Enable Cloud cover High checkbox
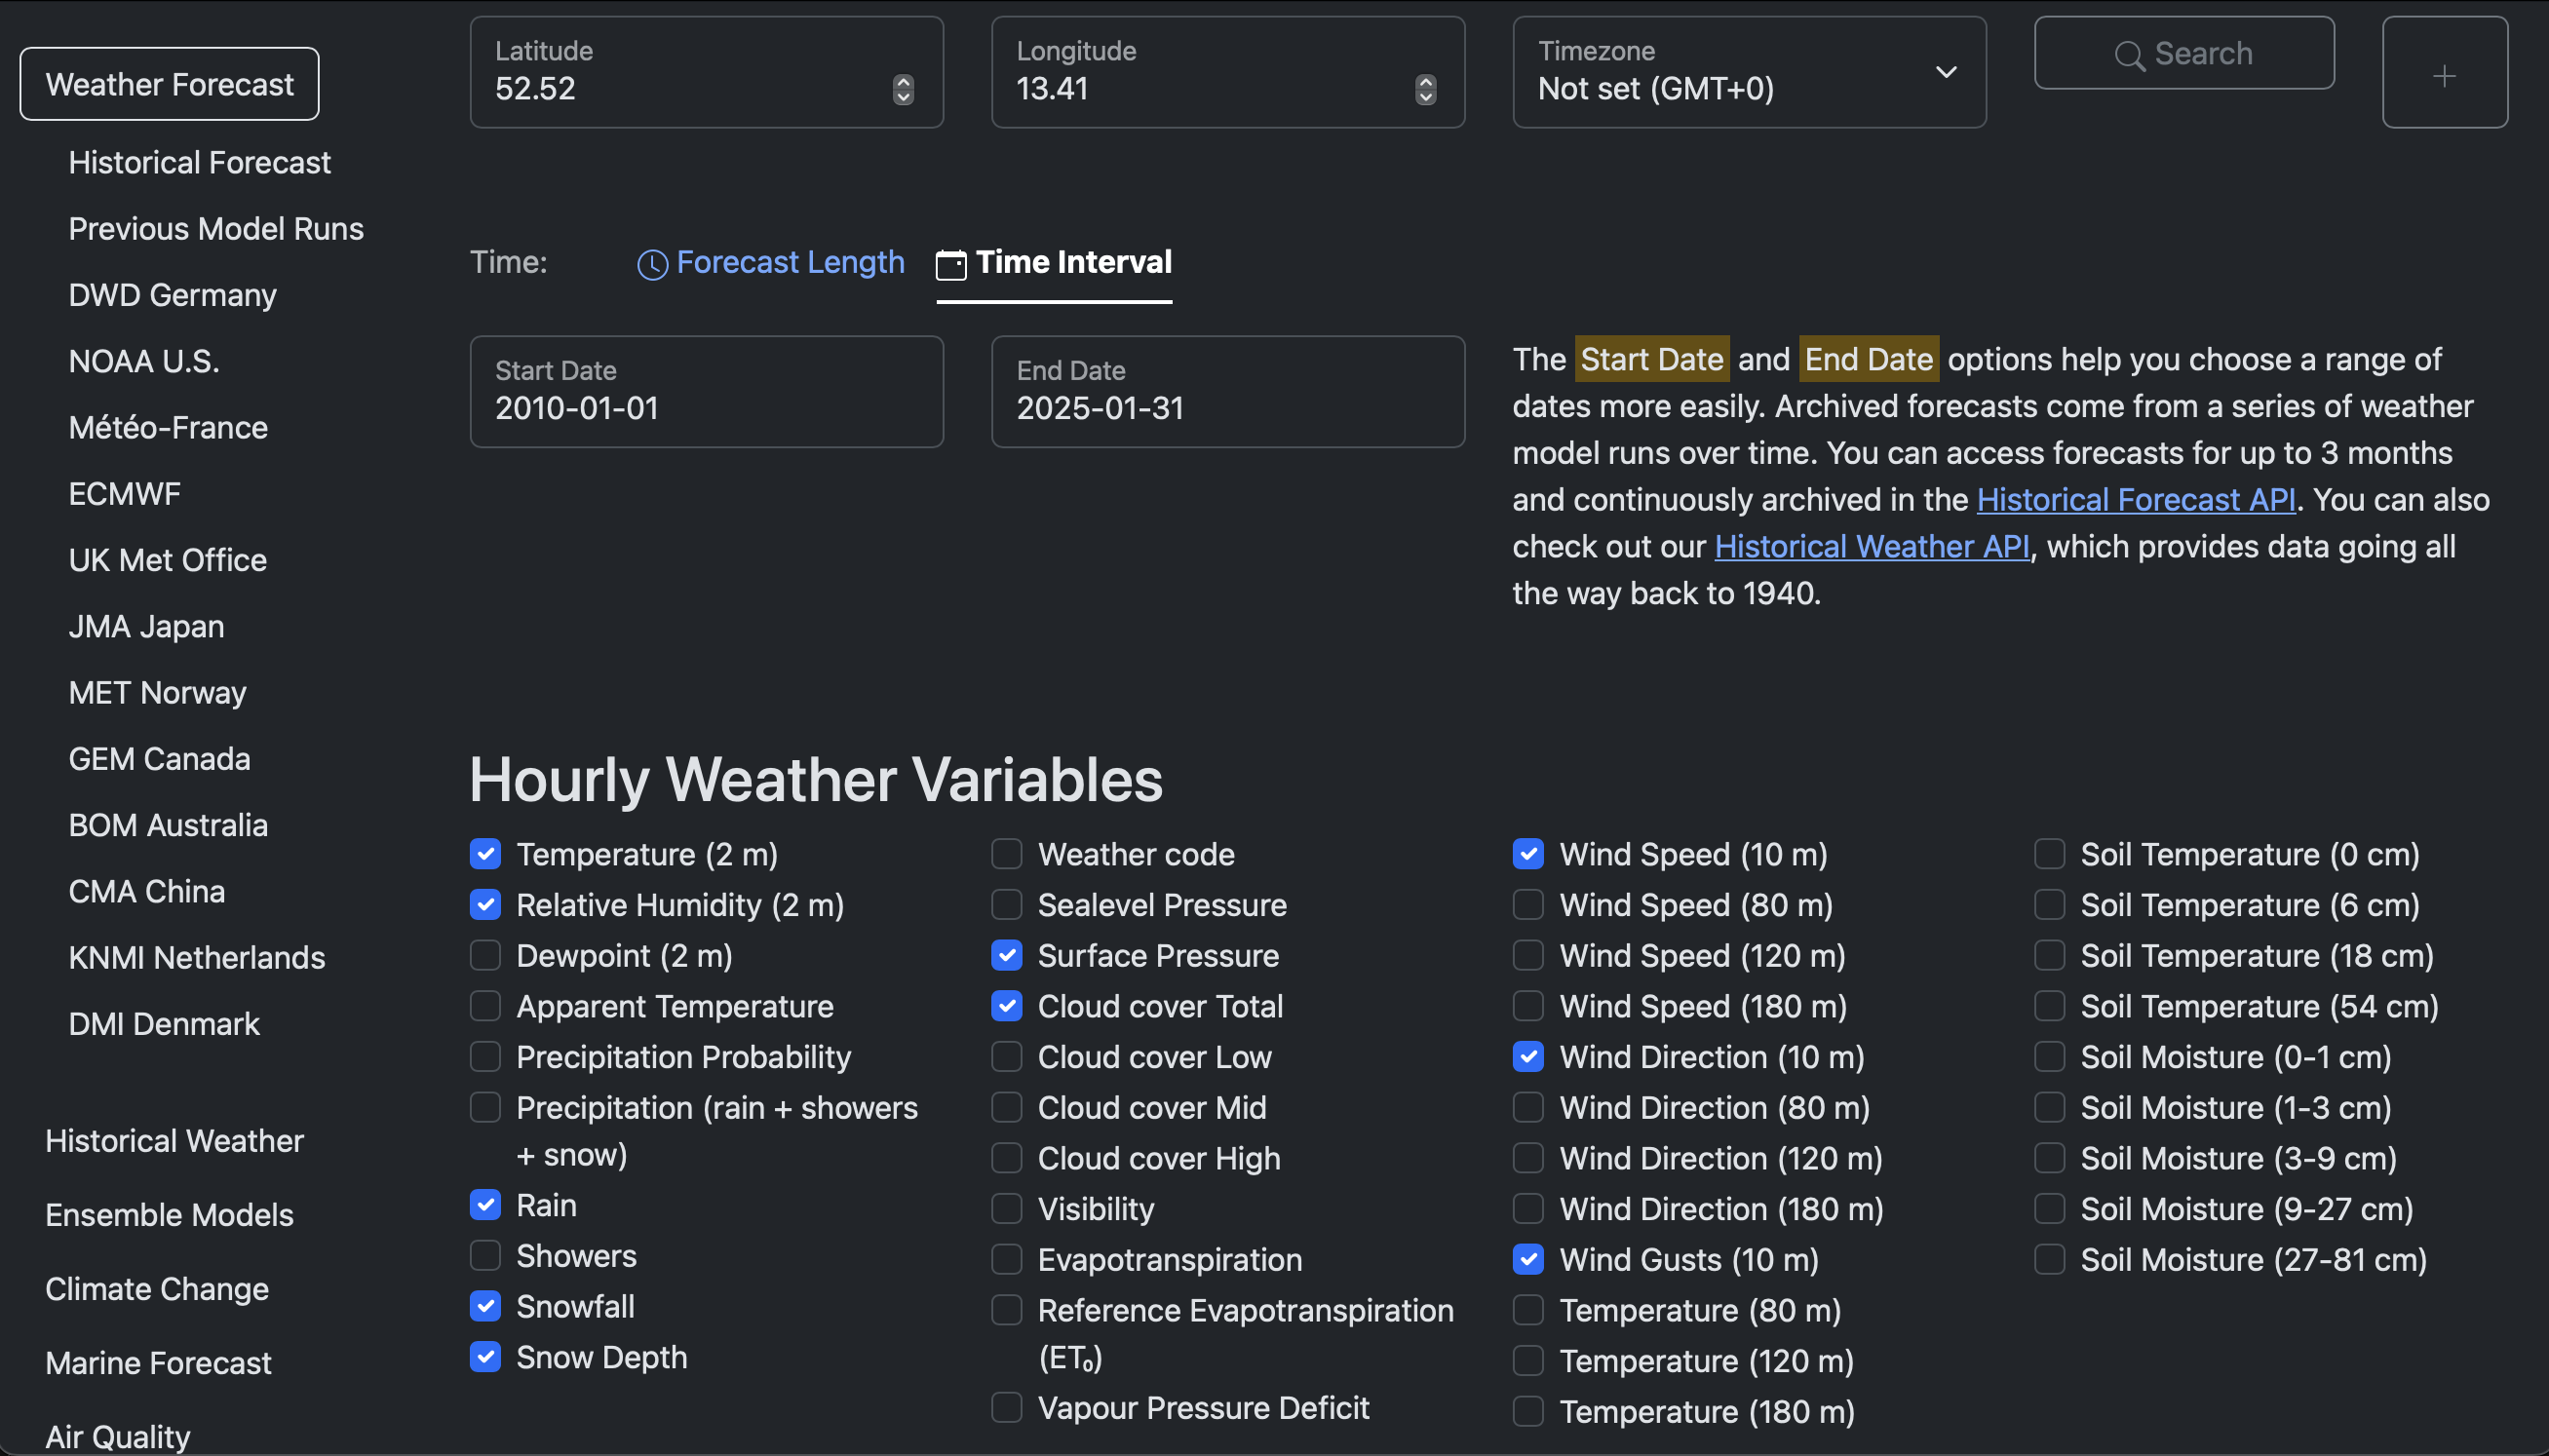This screenshot has width=2549, height=1456. (1007, 1158)
